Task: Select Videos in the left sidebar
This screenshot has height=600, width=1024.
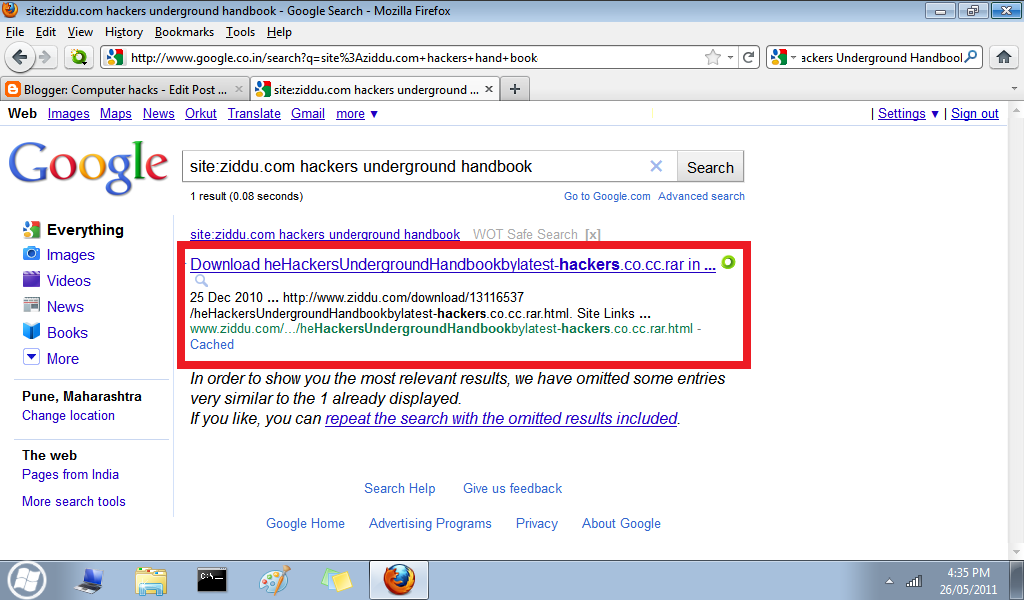Action: 69,281
